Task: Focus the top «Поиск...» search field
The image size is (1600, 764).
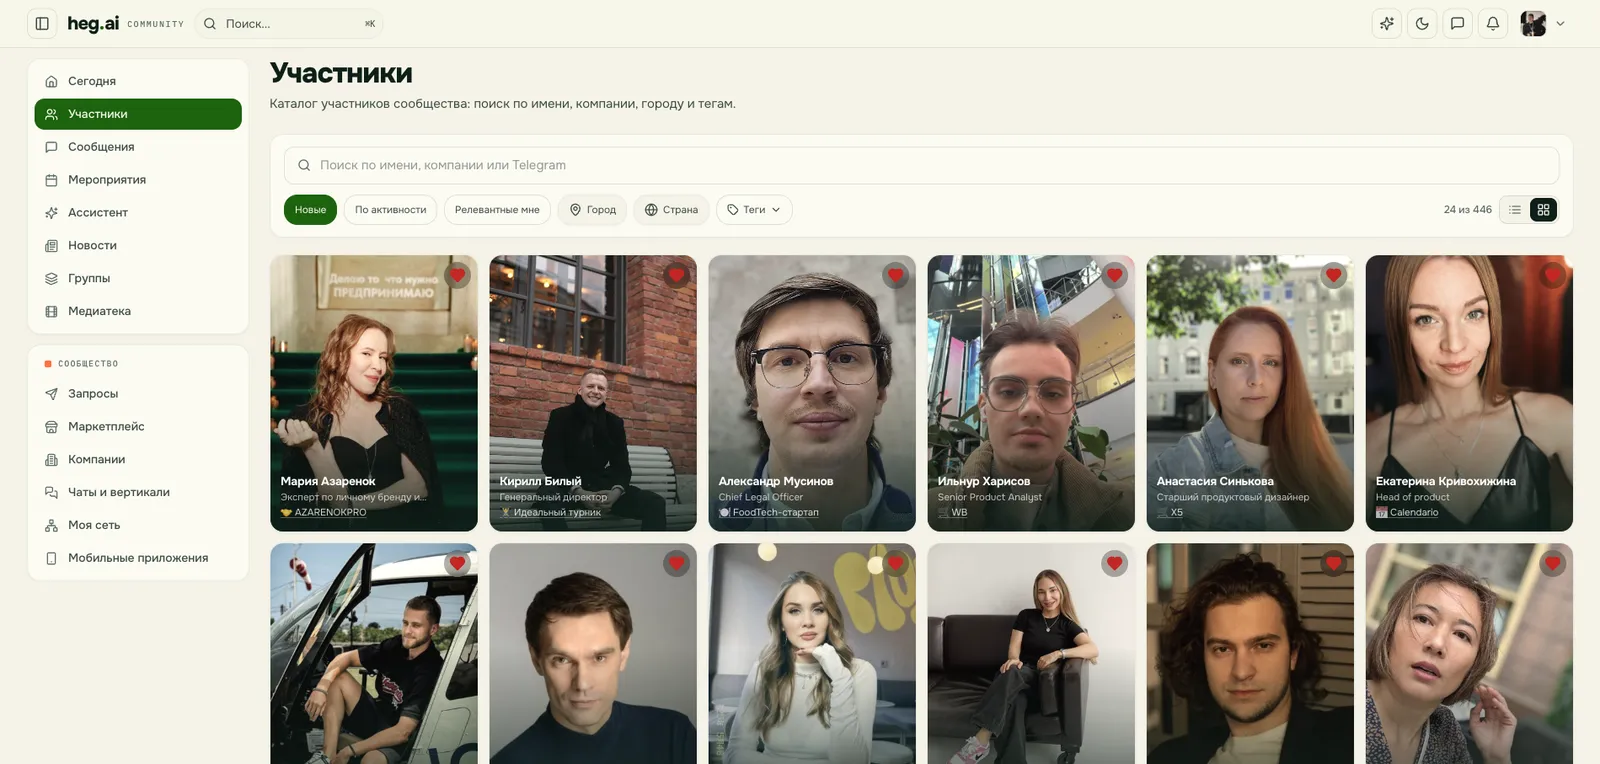Action: pyautogui.click(x=289, y=23)
